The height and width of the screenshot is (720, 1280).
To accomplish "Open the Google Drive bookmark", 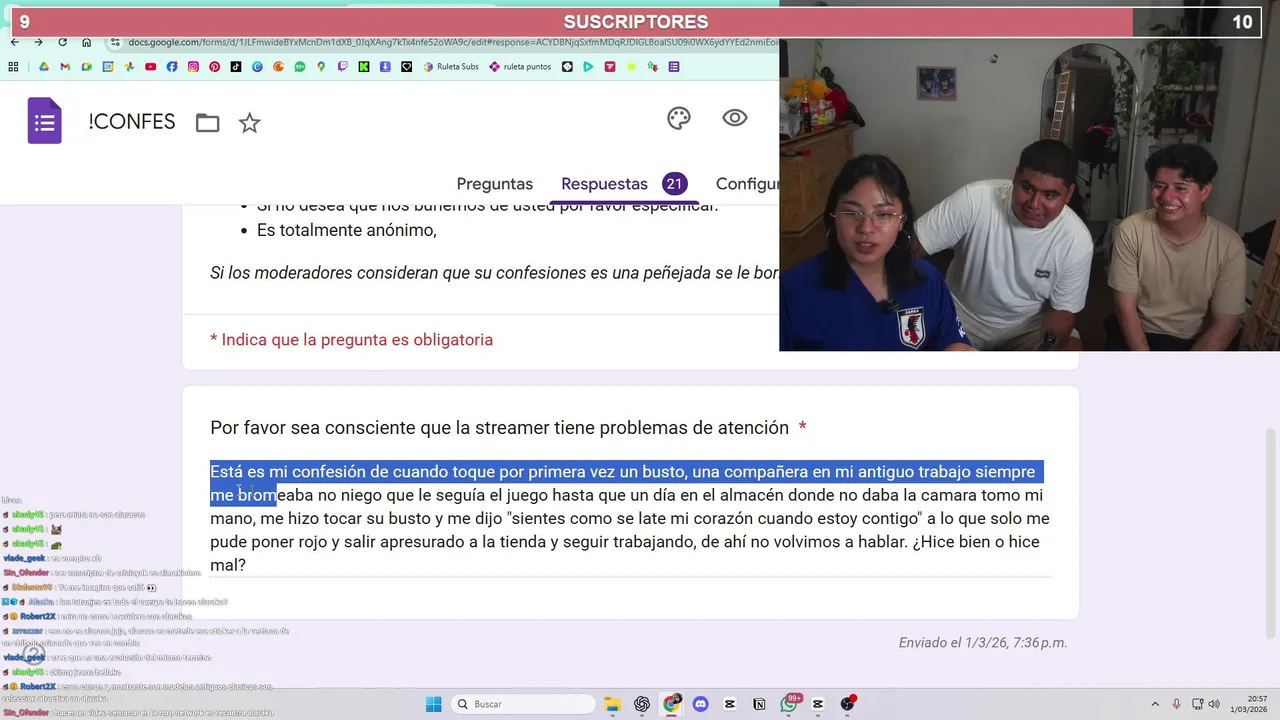I will click(x=44, y=67).
